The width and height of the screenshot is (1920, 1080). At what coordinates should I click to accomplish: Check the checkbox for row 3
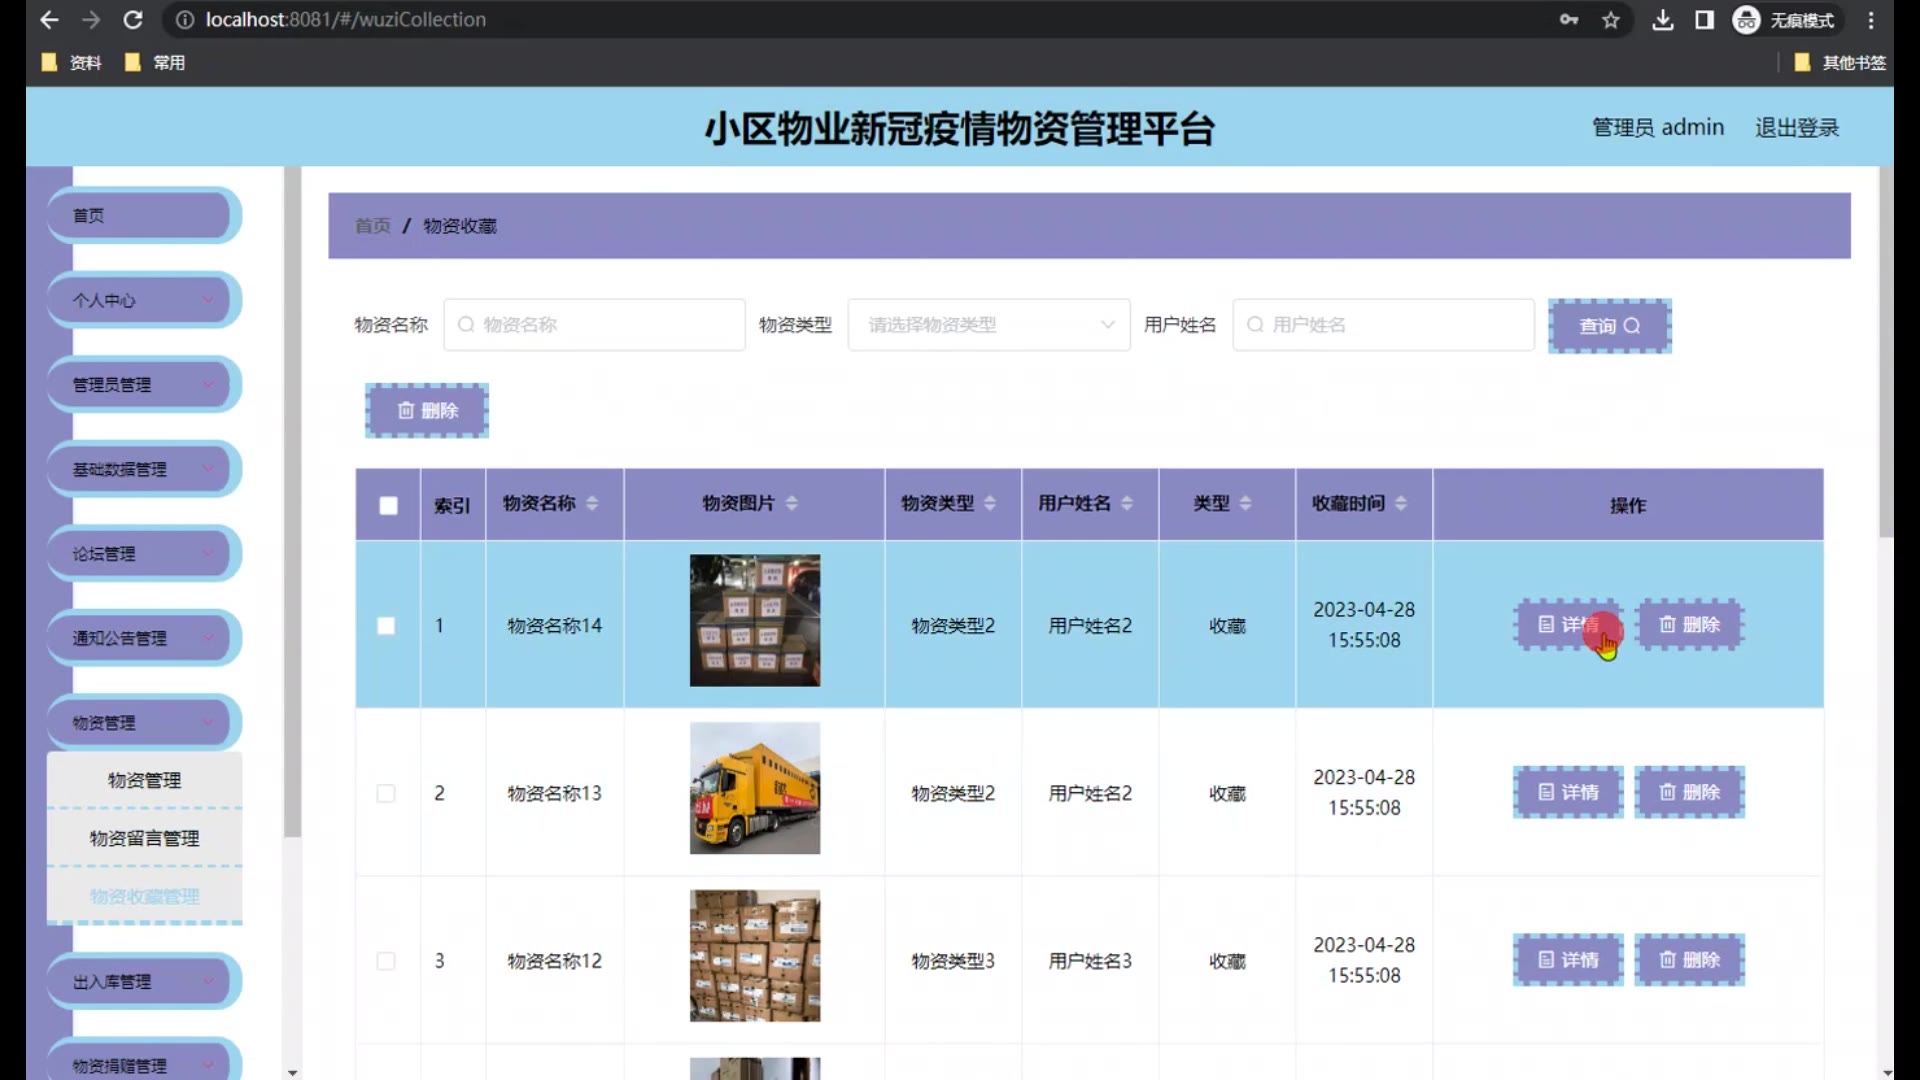pos(386,961)
